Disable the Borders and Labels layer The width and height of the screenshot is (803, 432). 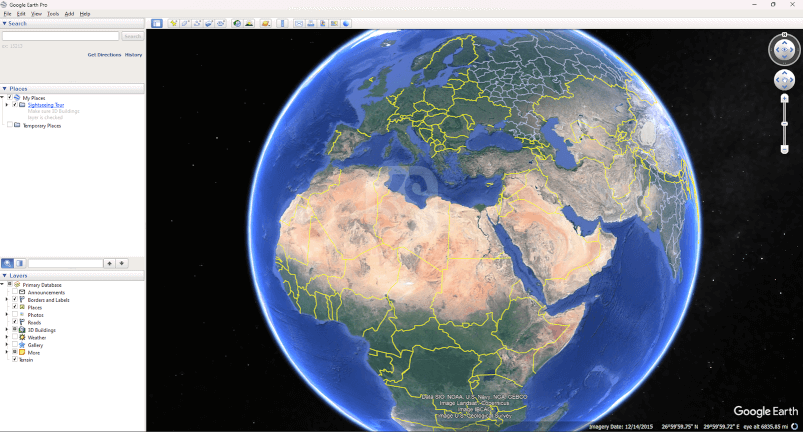point(15,299)
